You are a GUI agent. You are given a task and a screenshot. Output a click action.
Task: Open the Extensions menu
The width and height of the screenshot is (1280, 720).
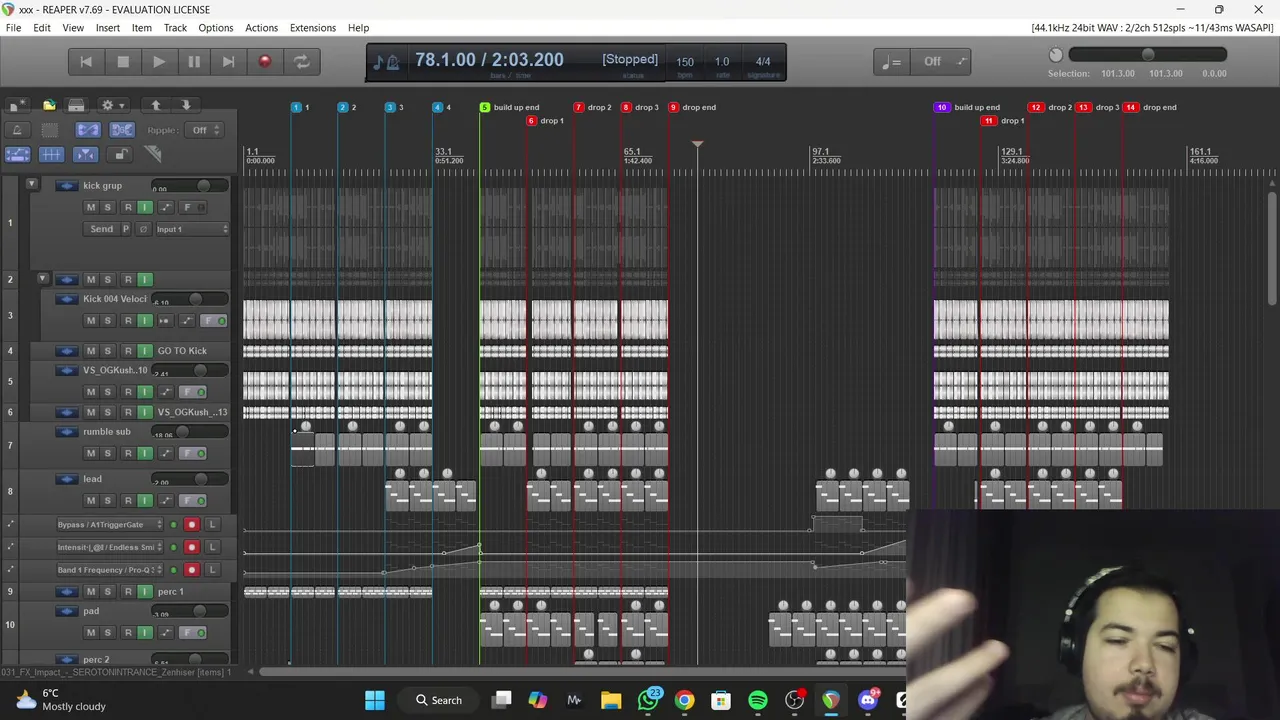[313, 28]
